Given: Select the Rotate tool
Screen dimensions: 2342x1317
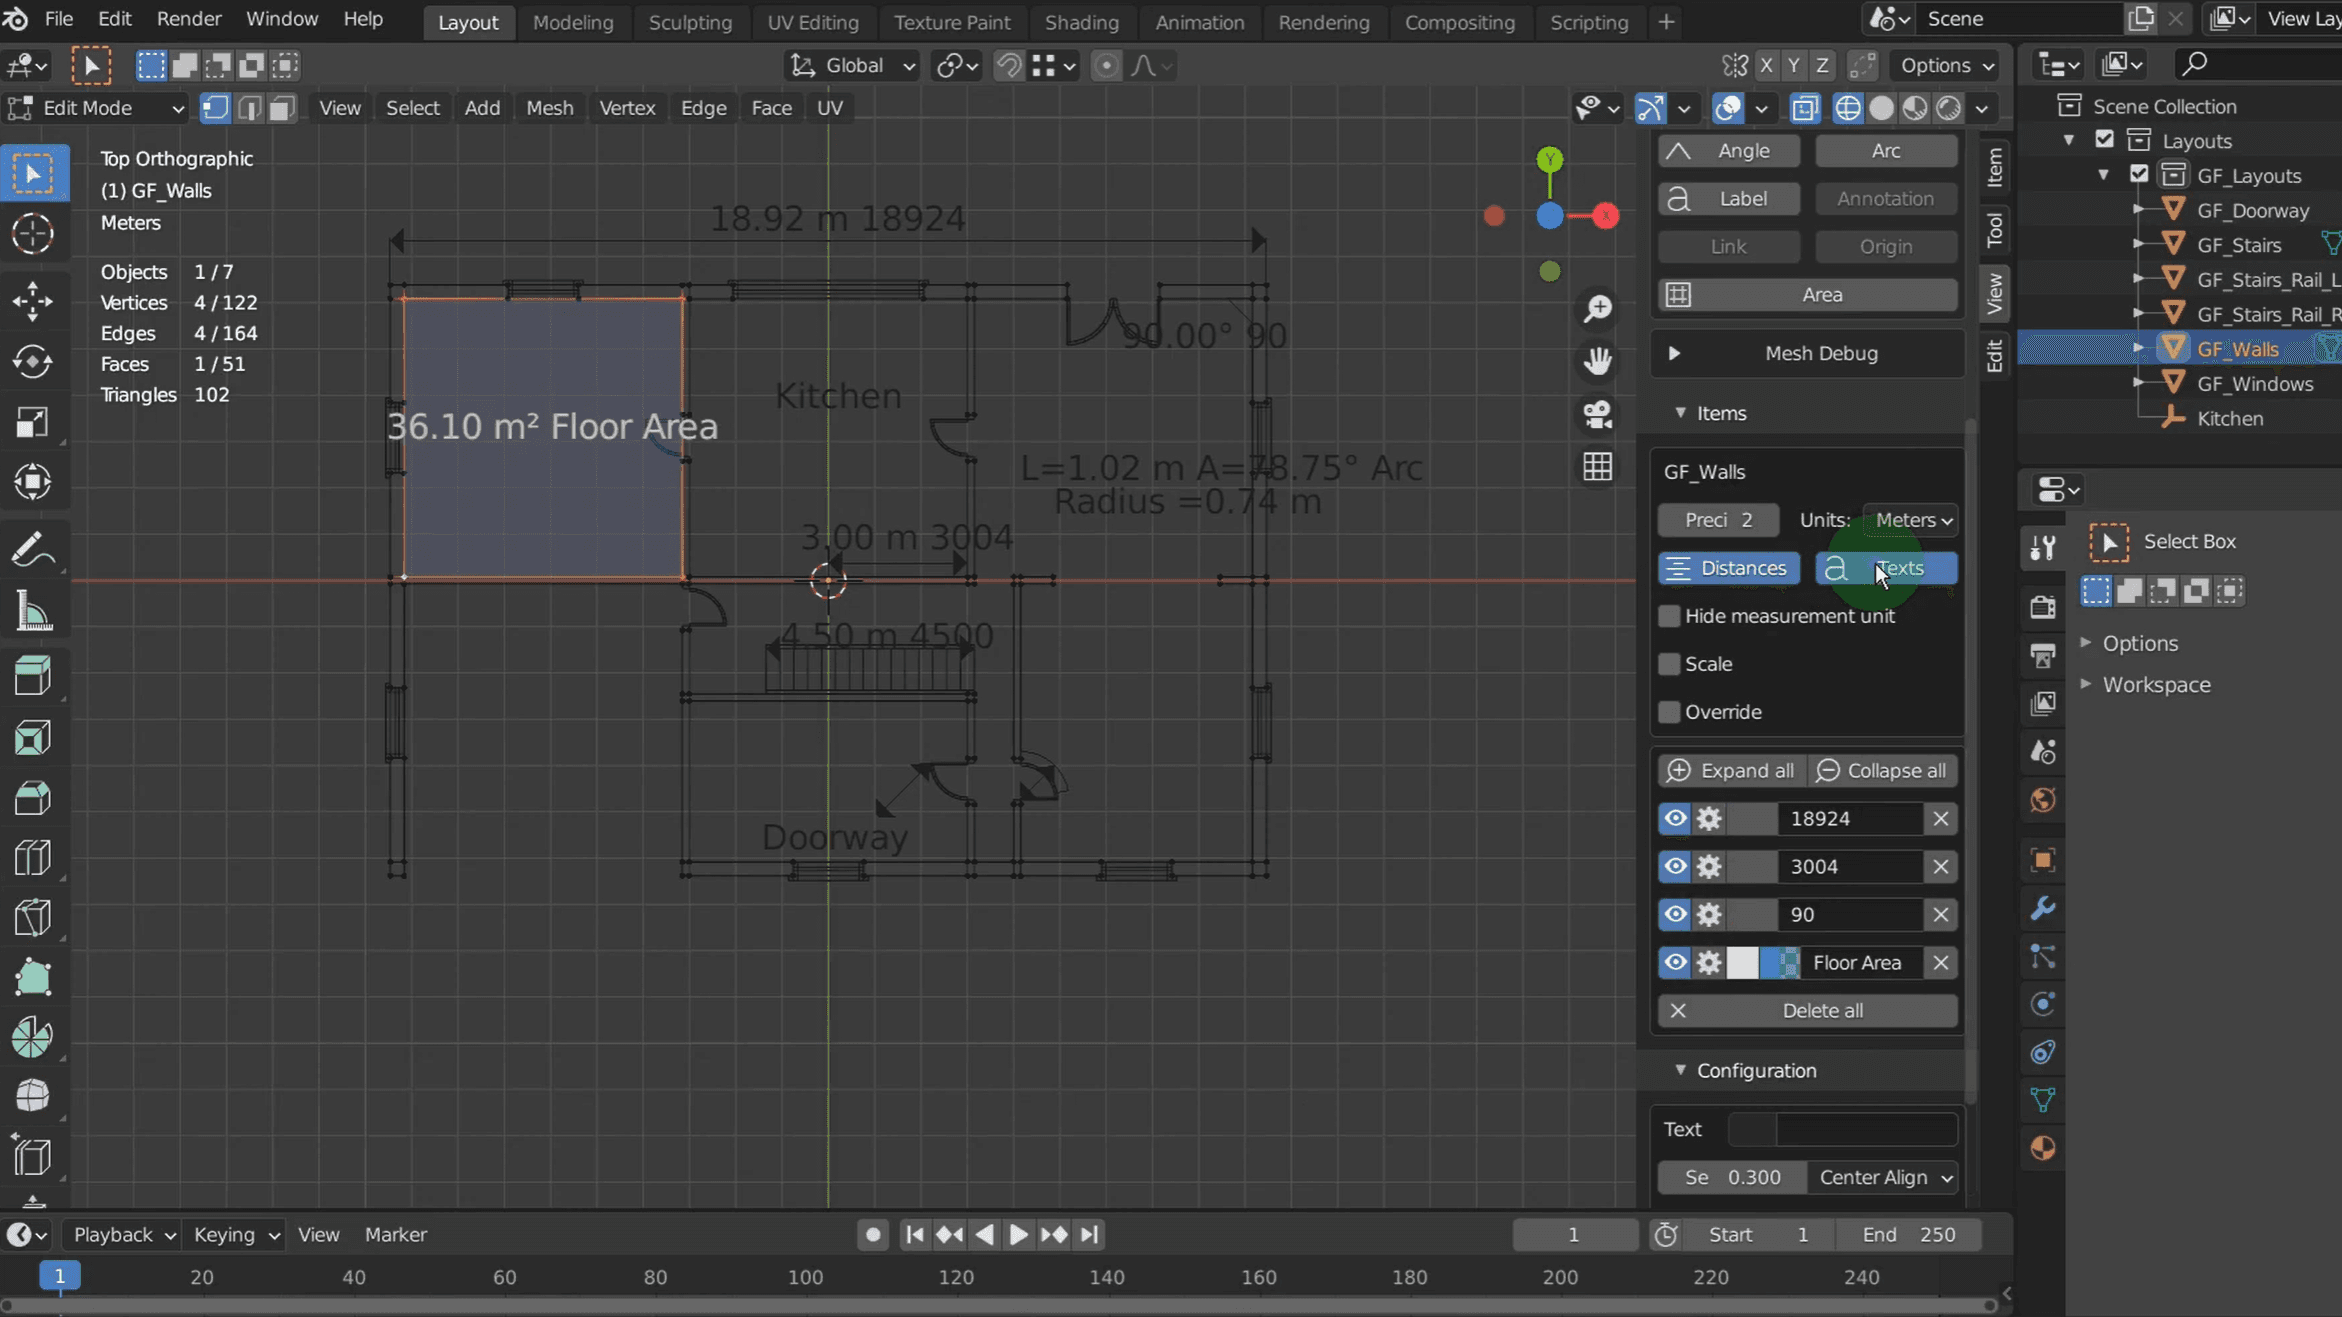Looking at the screenshot, I should [32, 361].
